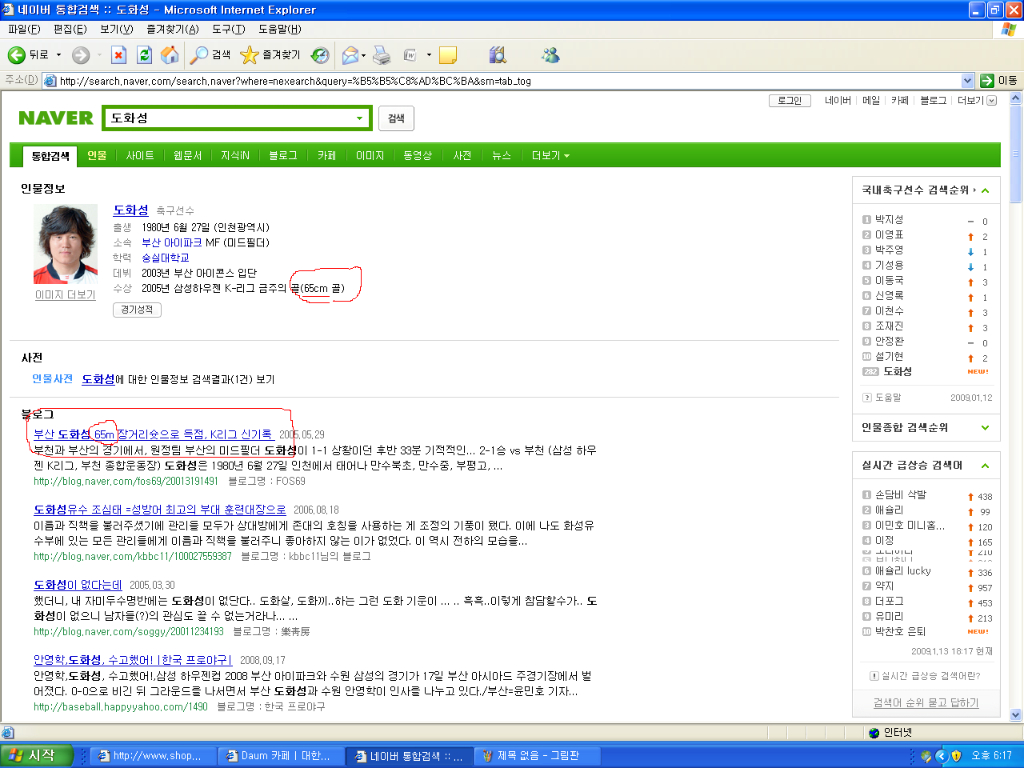
Task: Click the Edit document toolbar icon
Action: [410, 55]
